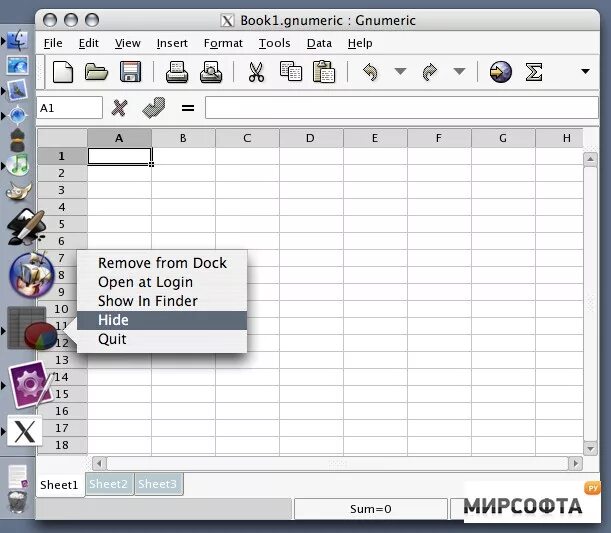Click into the formula entry bar
Viewport: 611px width, 533px height.
click(402, 108)
